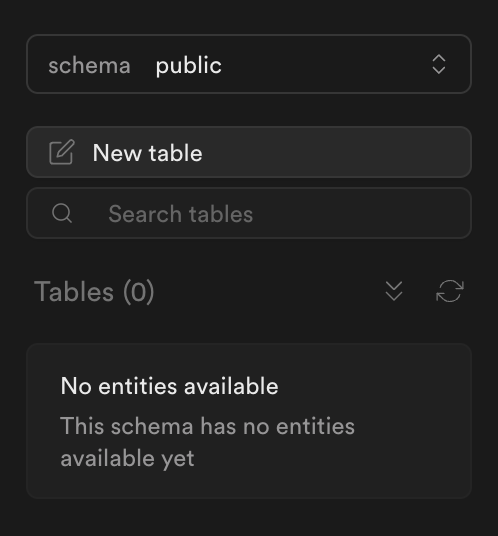Click the 'available yet' text in empty card
498x536 pixels.
pos(127,458)
